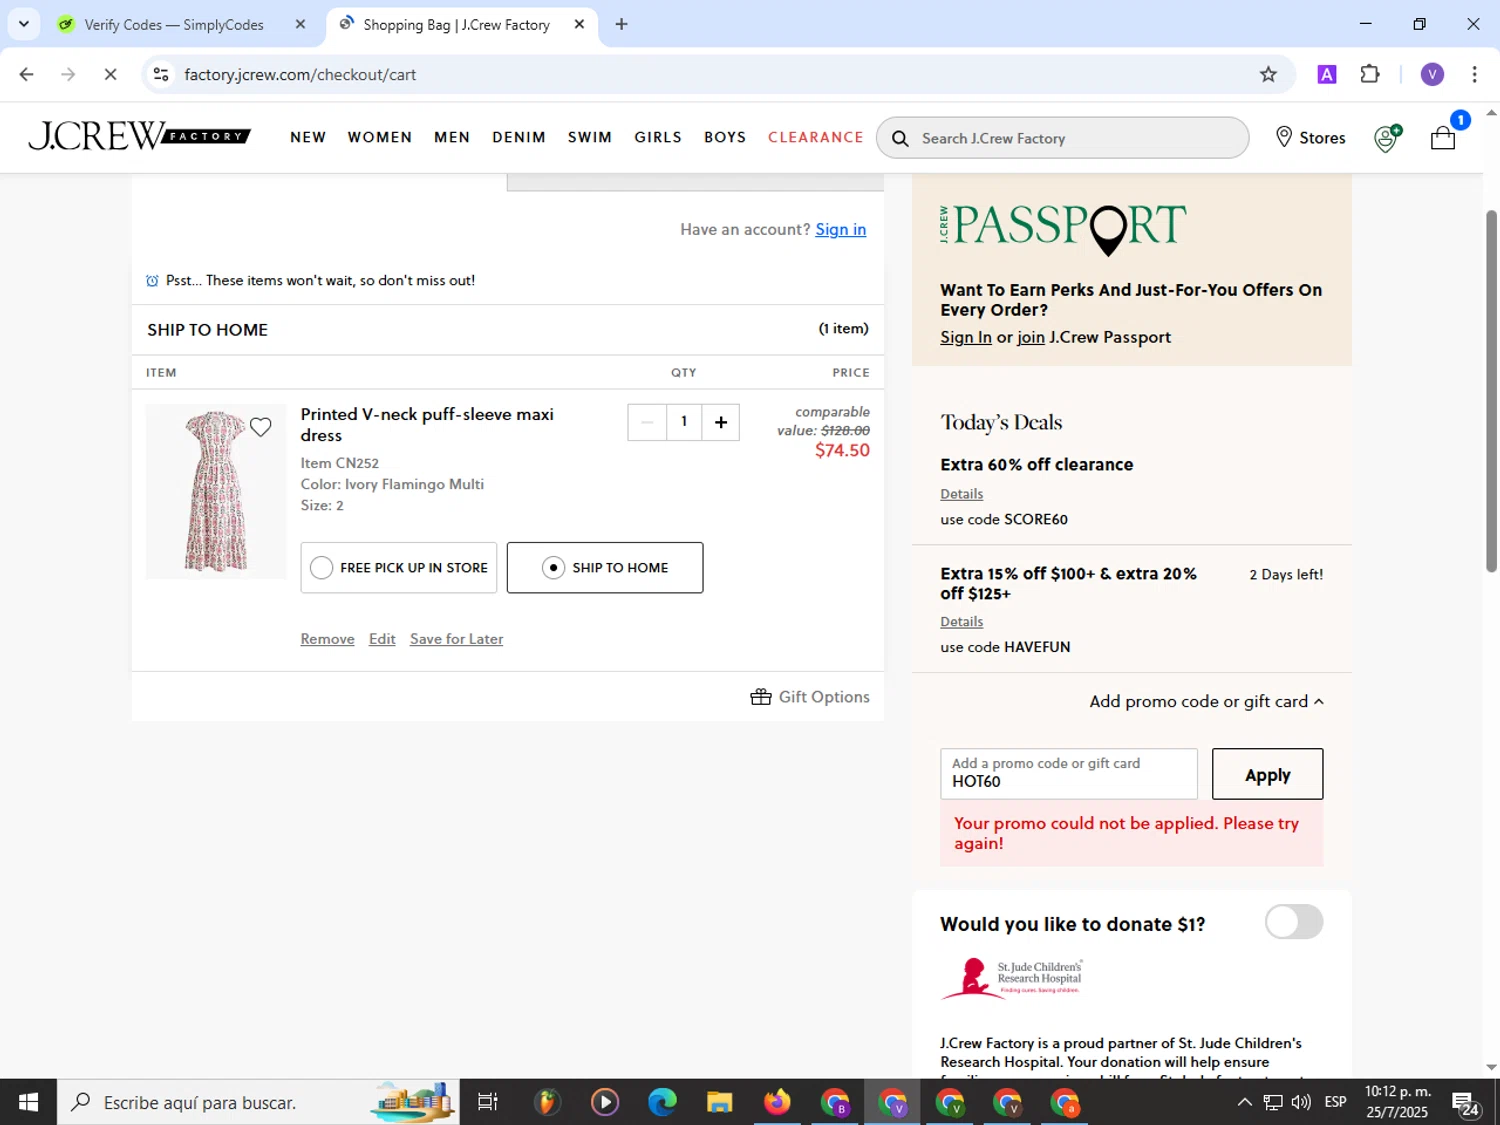Image resolution: width=1500 pixels, height=1125 pixels.
Task: Open product title Printed V-neck maxi dress
Action: coord(427,425)
